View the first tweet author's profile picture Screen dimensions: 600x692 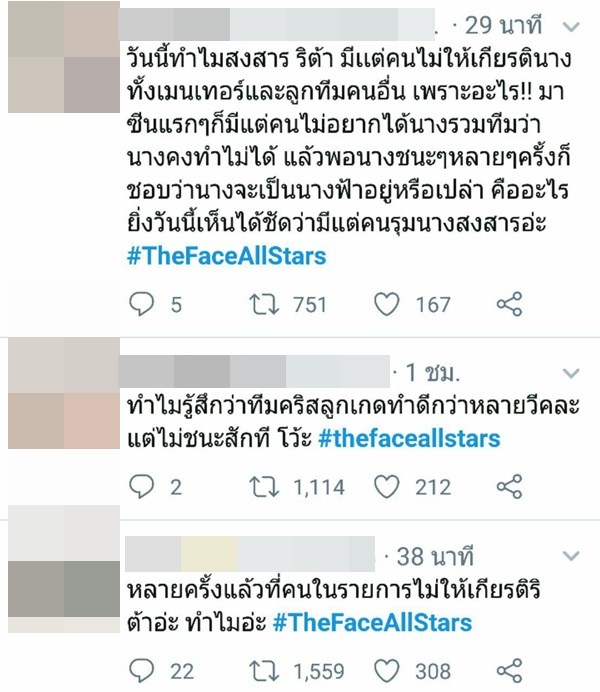[64, 56]
